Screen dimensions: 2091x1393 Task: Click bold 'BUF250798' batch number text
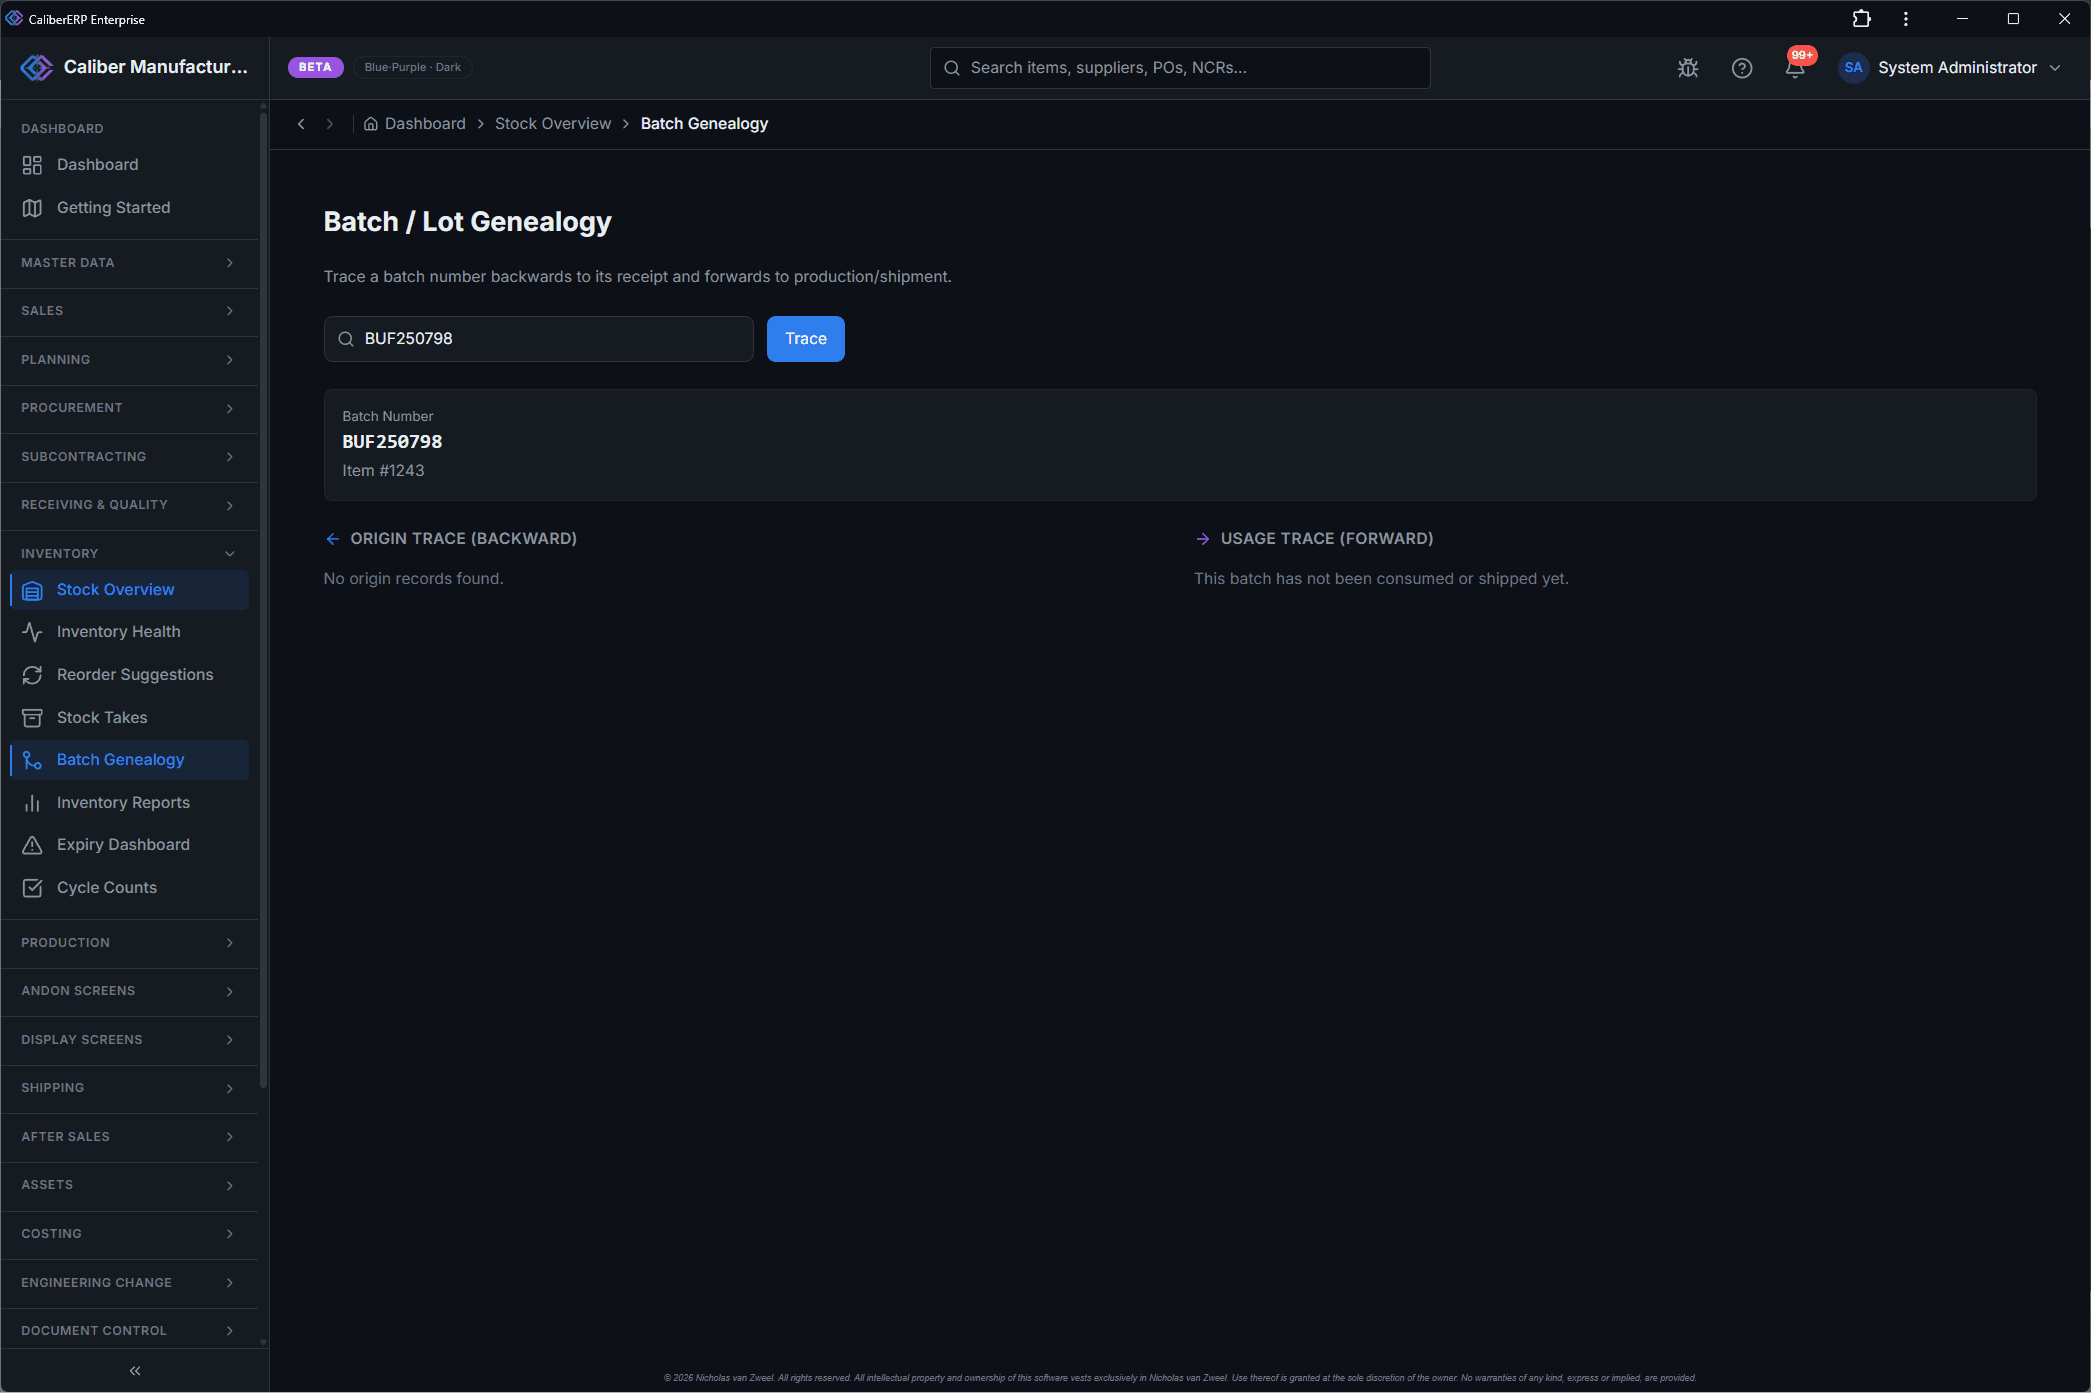[392, 442]
